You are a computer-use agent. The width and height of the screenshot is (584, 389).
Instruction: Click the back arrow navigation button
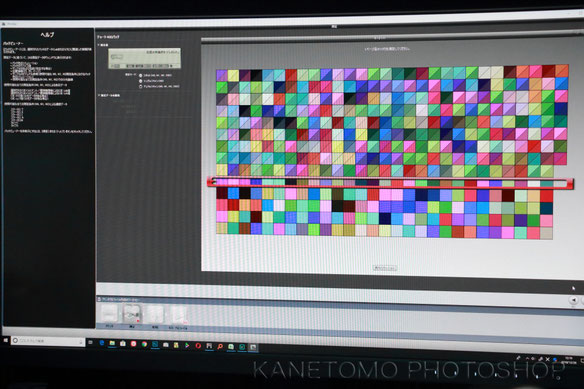coord(574,300)
